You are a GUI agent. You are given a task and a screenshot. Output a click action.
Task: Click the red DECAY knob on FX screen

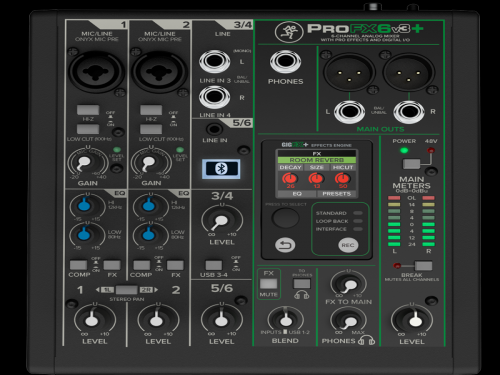pyautogui.click(x=290, y=179)
